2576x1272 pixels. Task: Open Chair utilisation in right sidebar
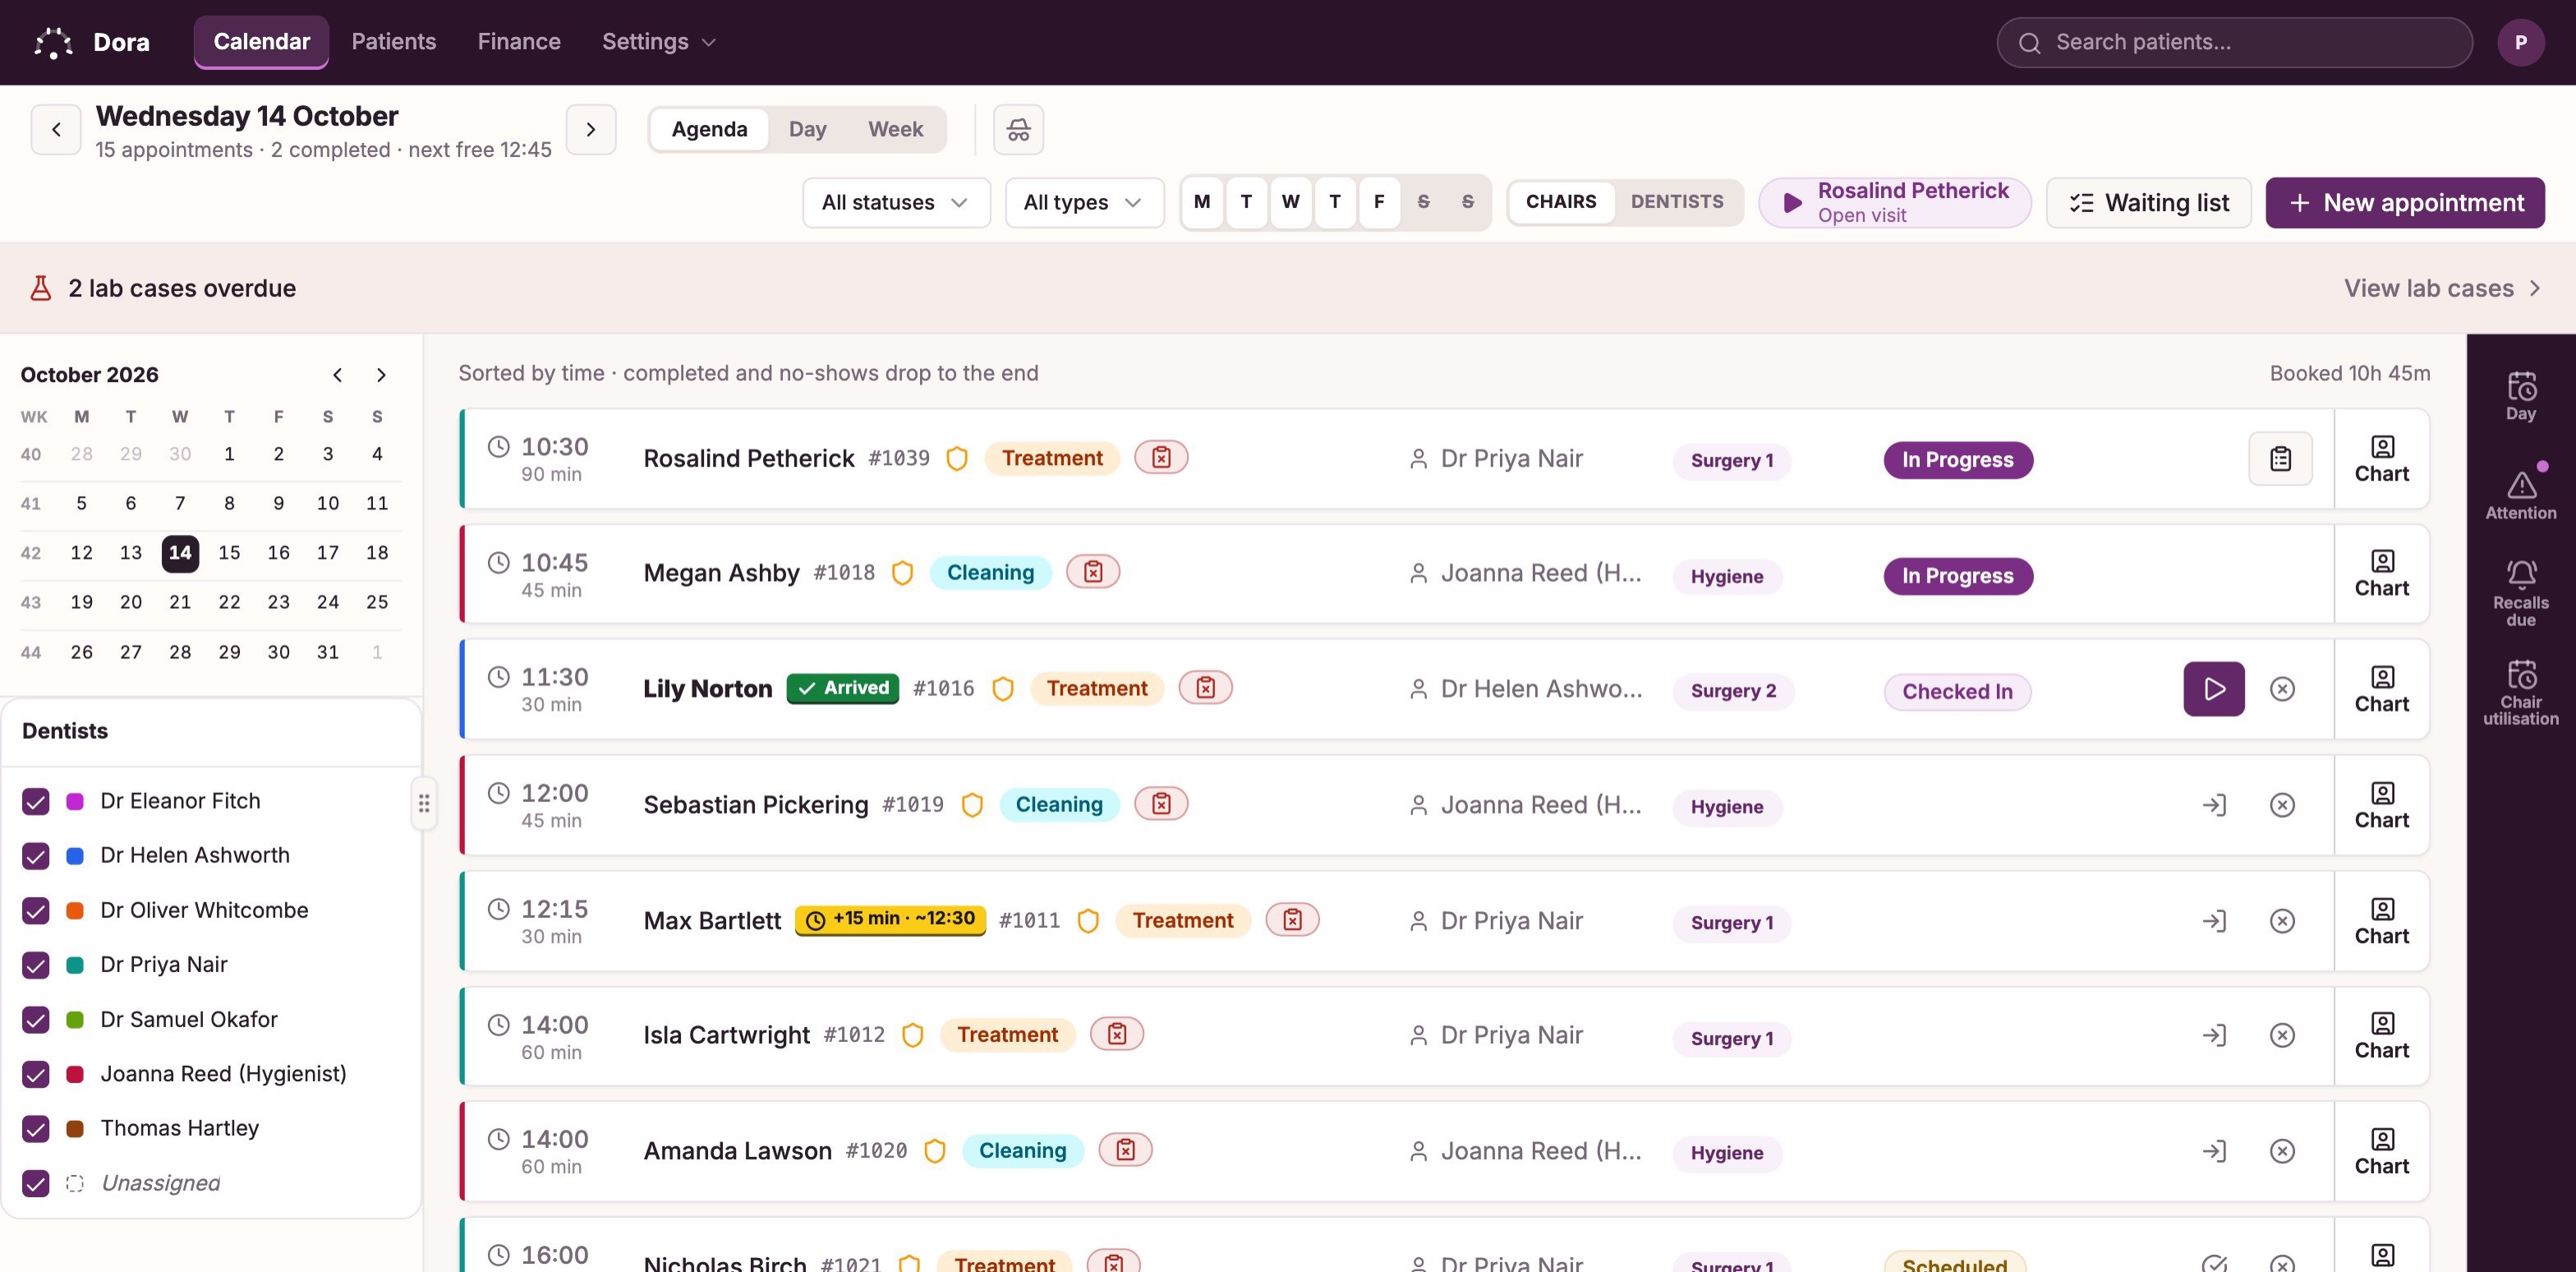pyautogui.click(x=2520, y=692)
